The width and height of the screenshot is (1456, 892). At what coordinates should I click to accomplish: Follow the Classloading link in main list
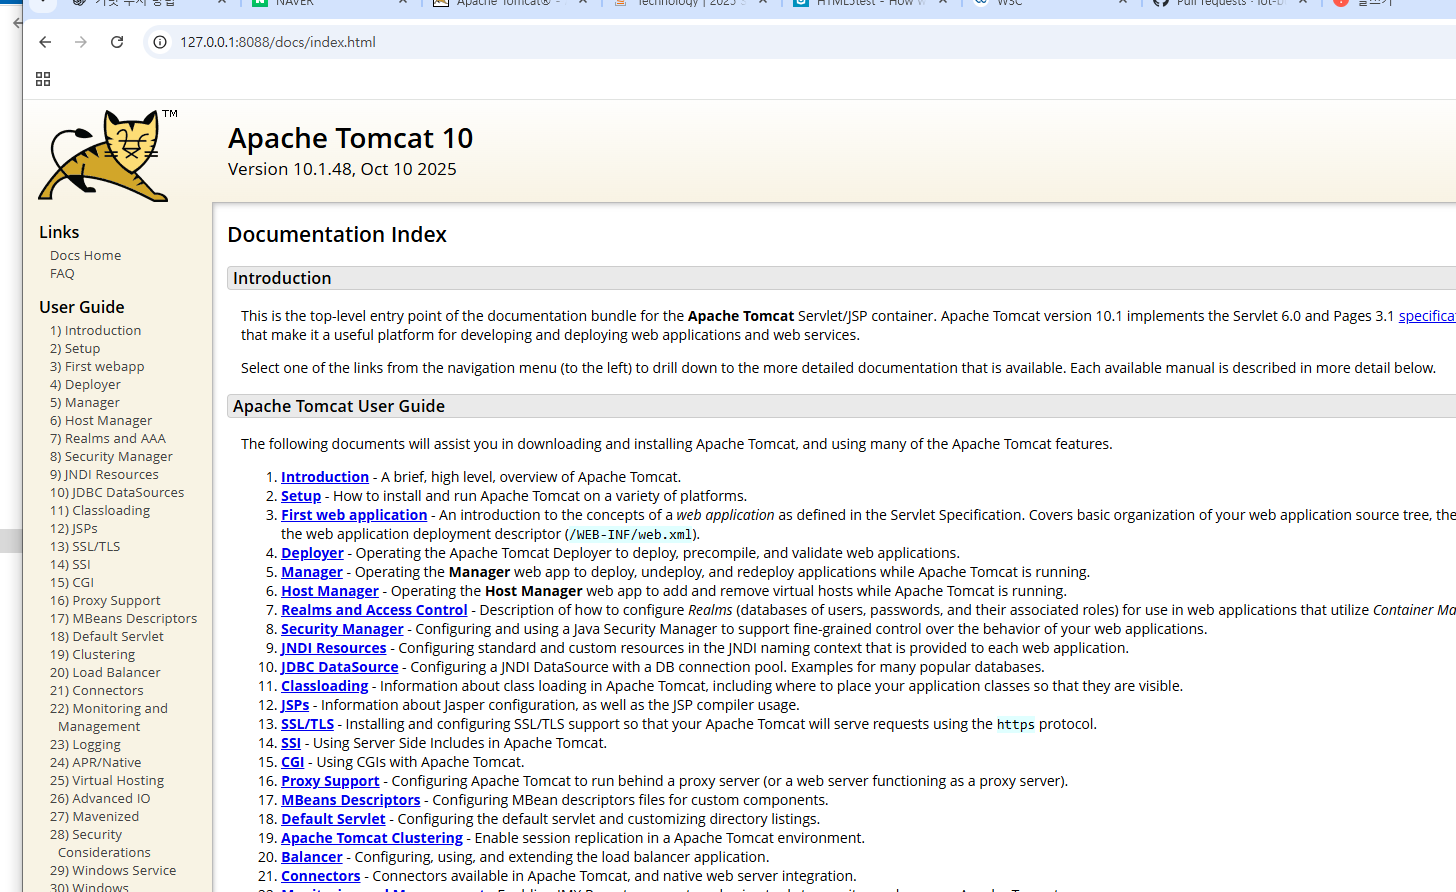pyautogui.click(x=325, y=686)
